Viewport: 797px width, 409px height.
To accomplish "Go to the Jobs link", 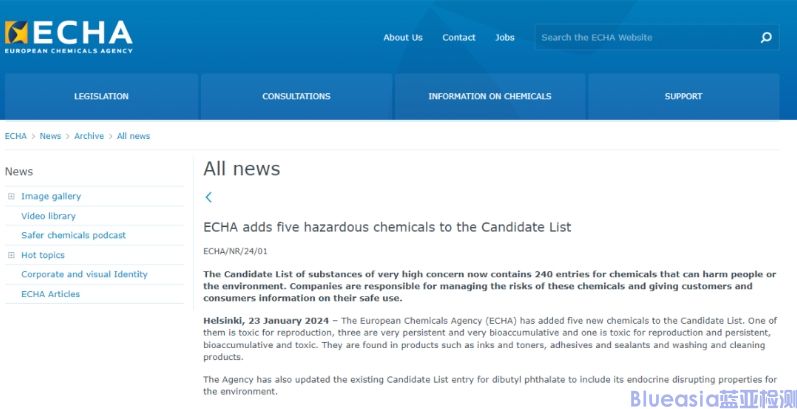I will pos(505,38).
